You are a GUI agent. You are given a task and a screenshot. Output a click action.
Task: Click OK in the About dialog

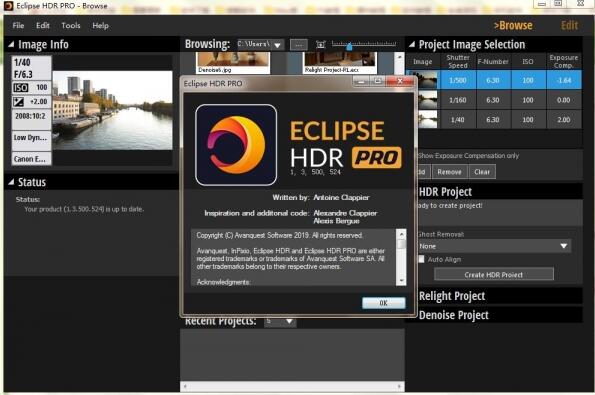tap(384, 303)
